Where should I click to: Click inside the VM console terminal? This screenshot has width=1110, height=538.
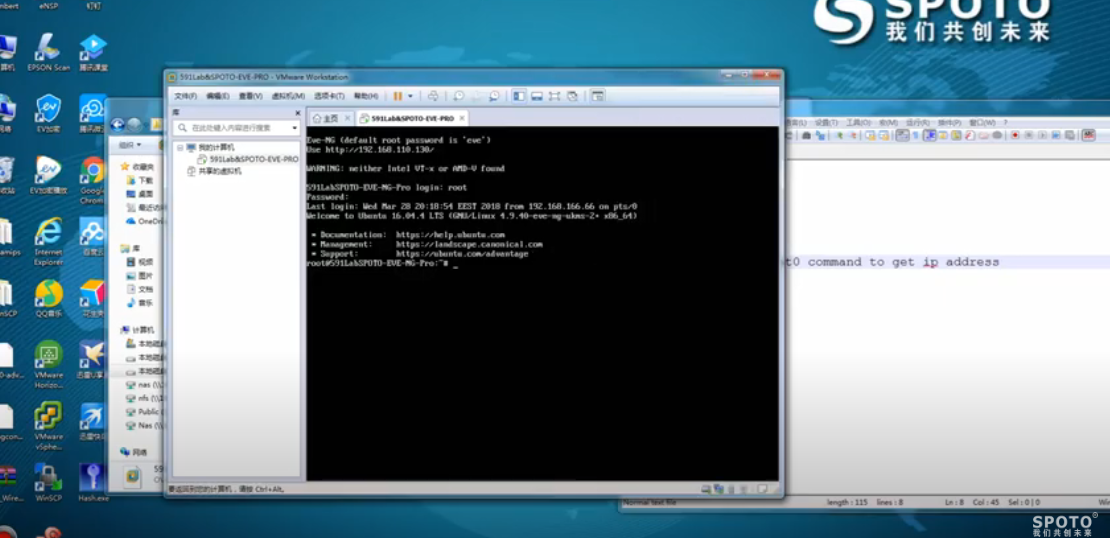point(542,304)
